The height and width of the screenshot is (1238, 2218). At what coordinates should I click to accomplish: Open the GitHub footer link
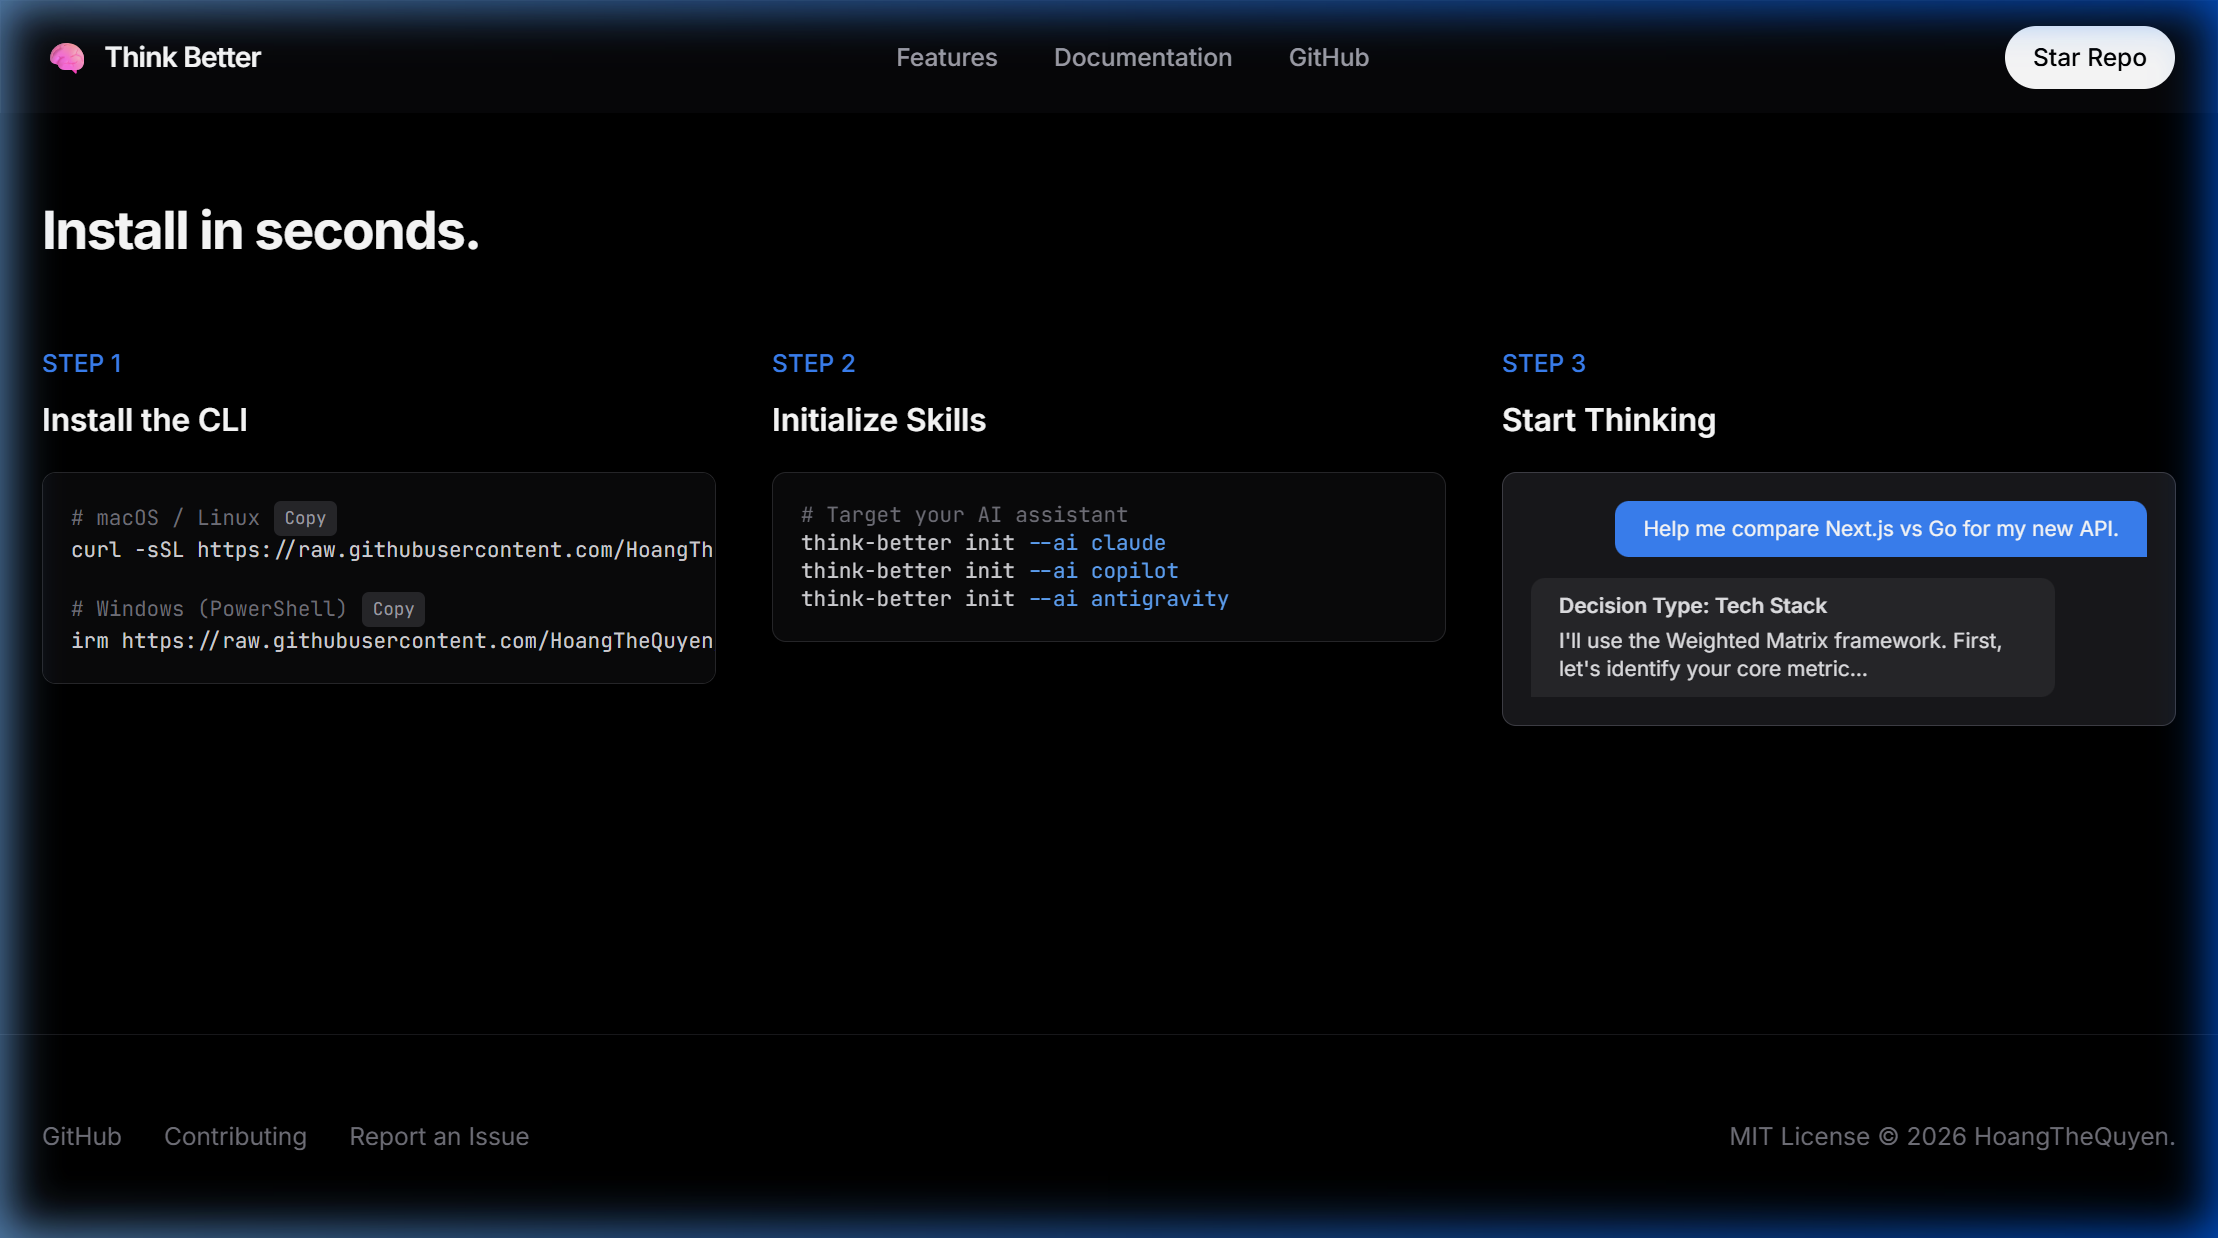coord(81,1136)
